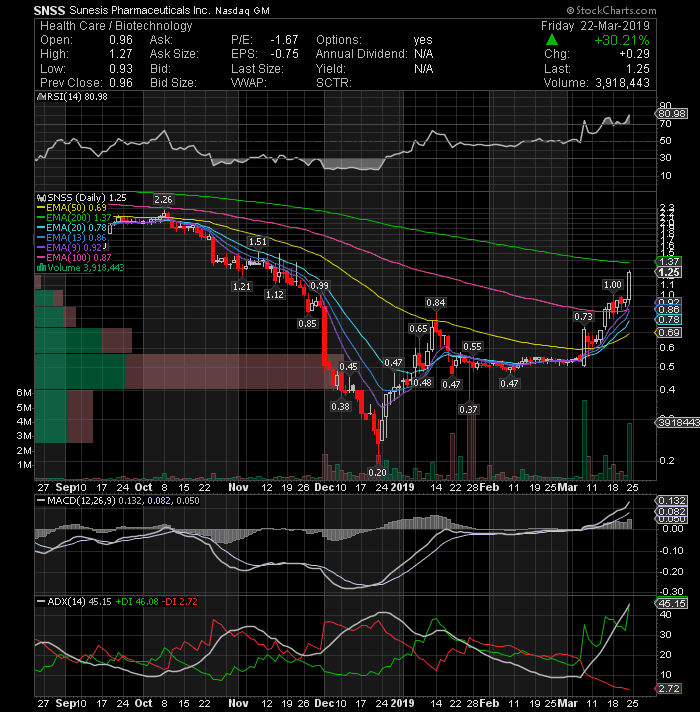This screenshot has width=700, height=712.
Task: Click the 3918443 volume tag on right axis
Action: 677,423
